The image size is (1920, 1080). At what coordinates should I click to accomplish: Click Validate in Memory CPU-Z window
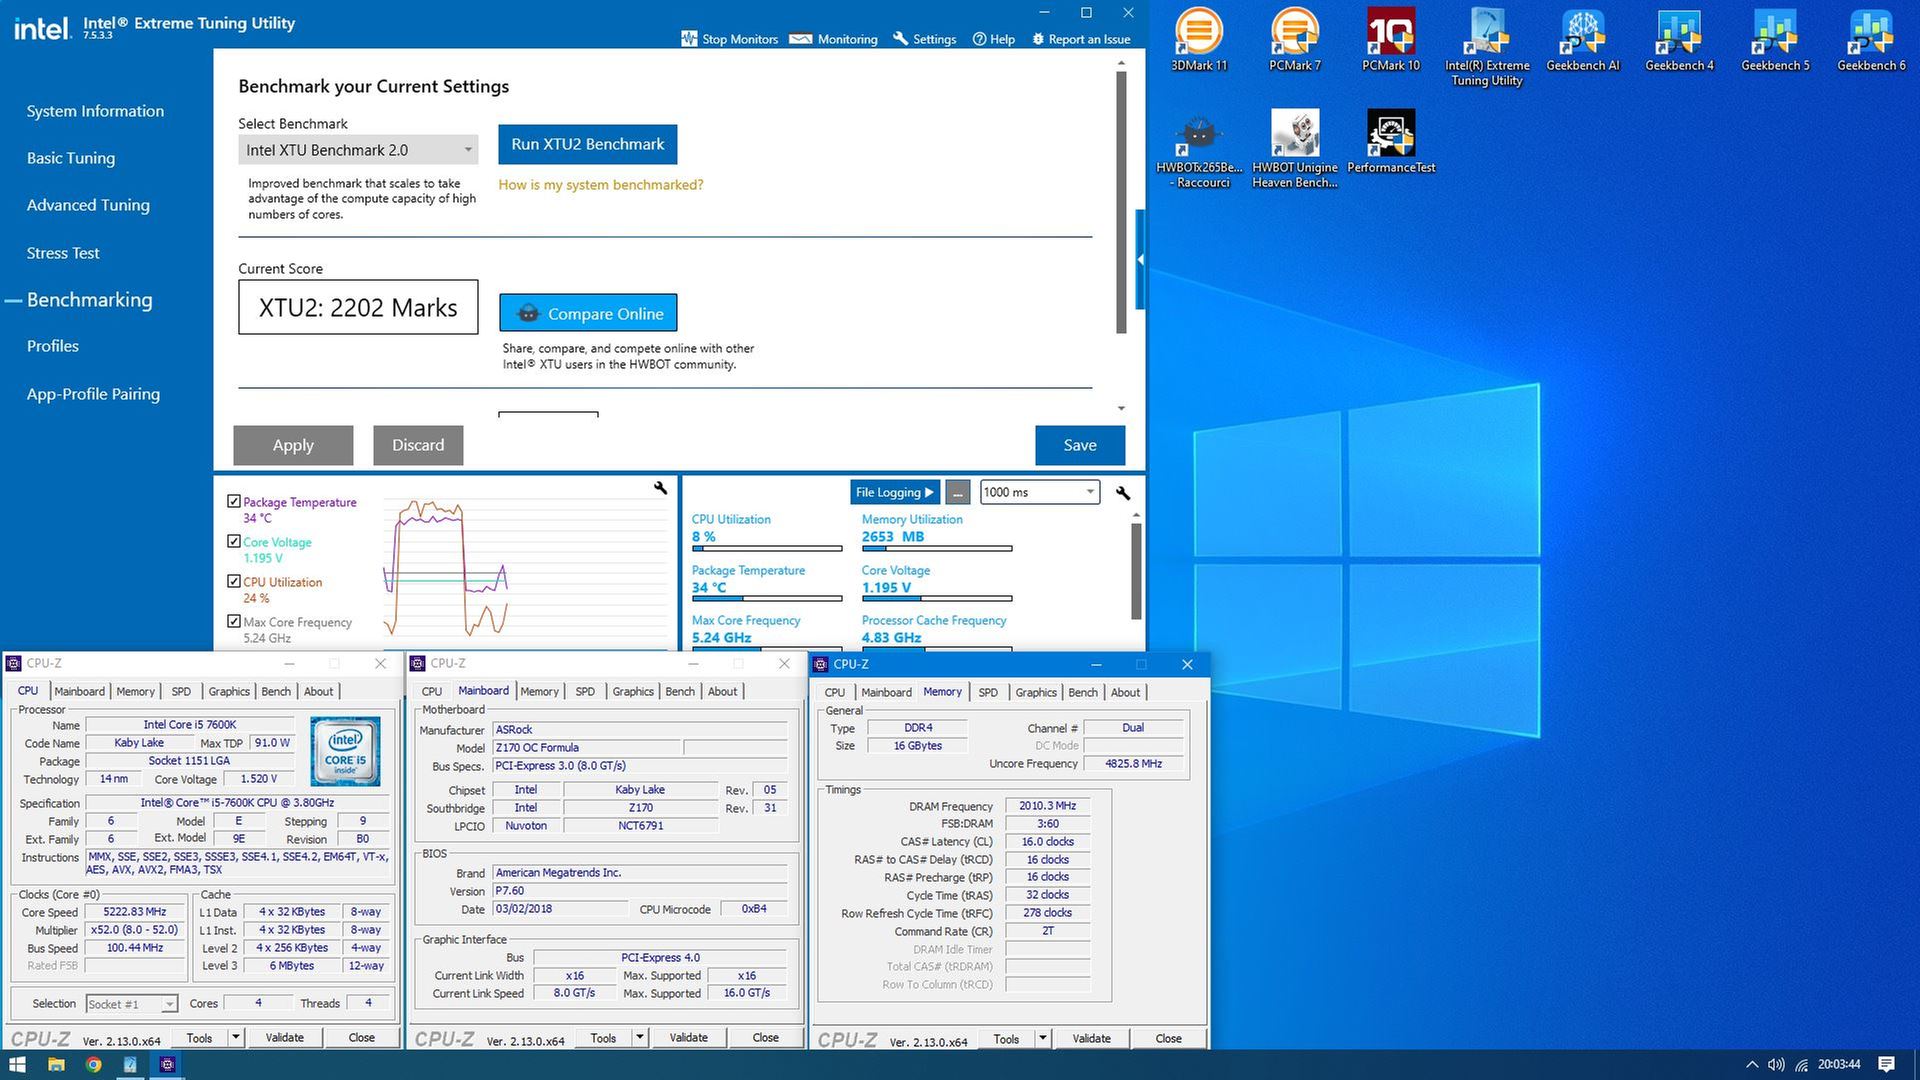coord(1091,1039)
